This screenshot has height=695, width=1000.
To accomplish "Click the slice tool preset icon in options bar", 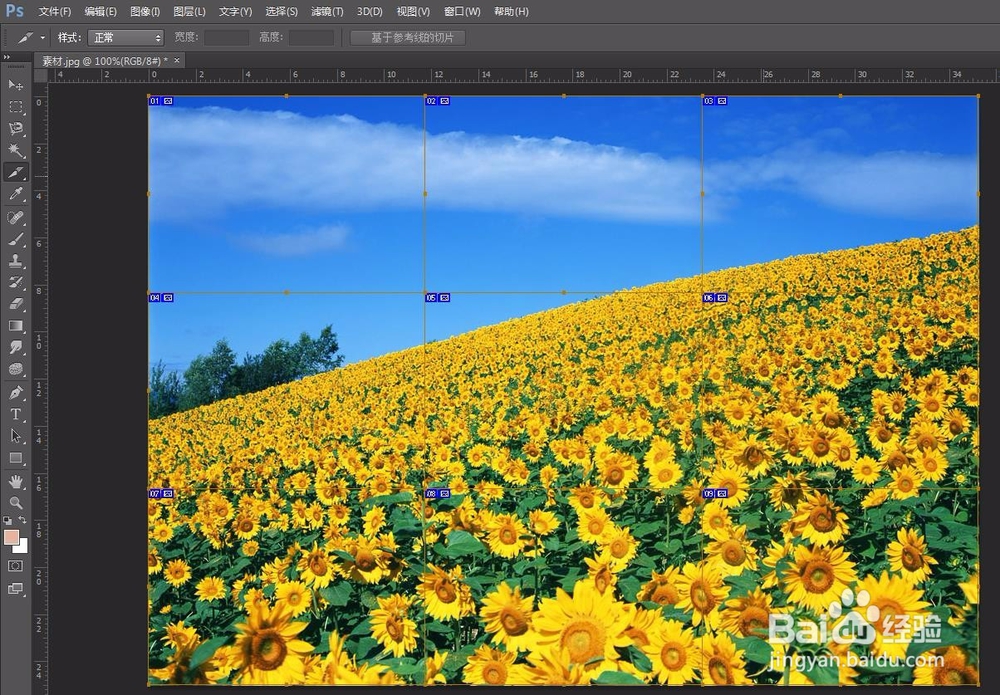I will (24, 38).
